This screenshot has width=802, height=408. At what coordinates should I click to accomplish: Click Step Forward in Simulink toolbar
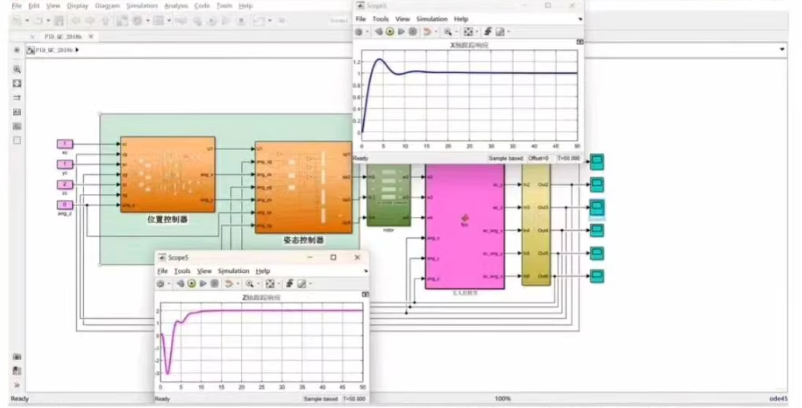[226, 21]
